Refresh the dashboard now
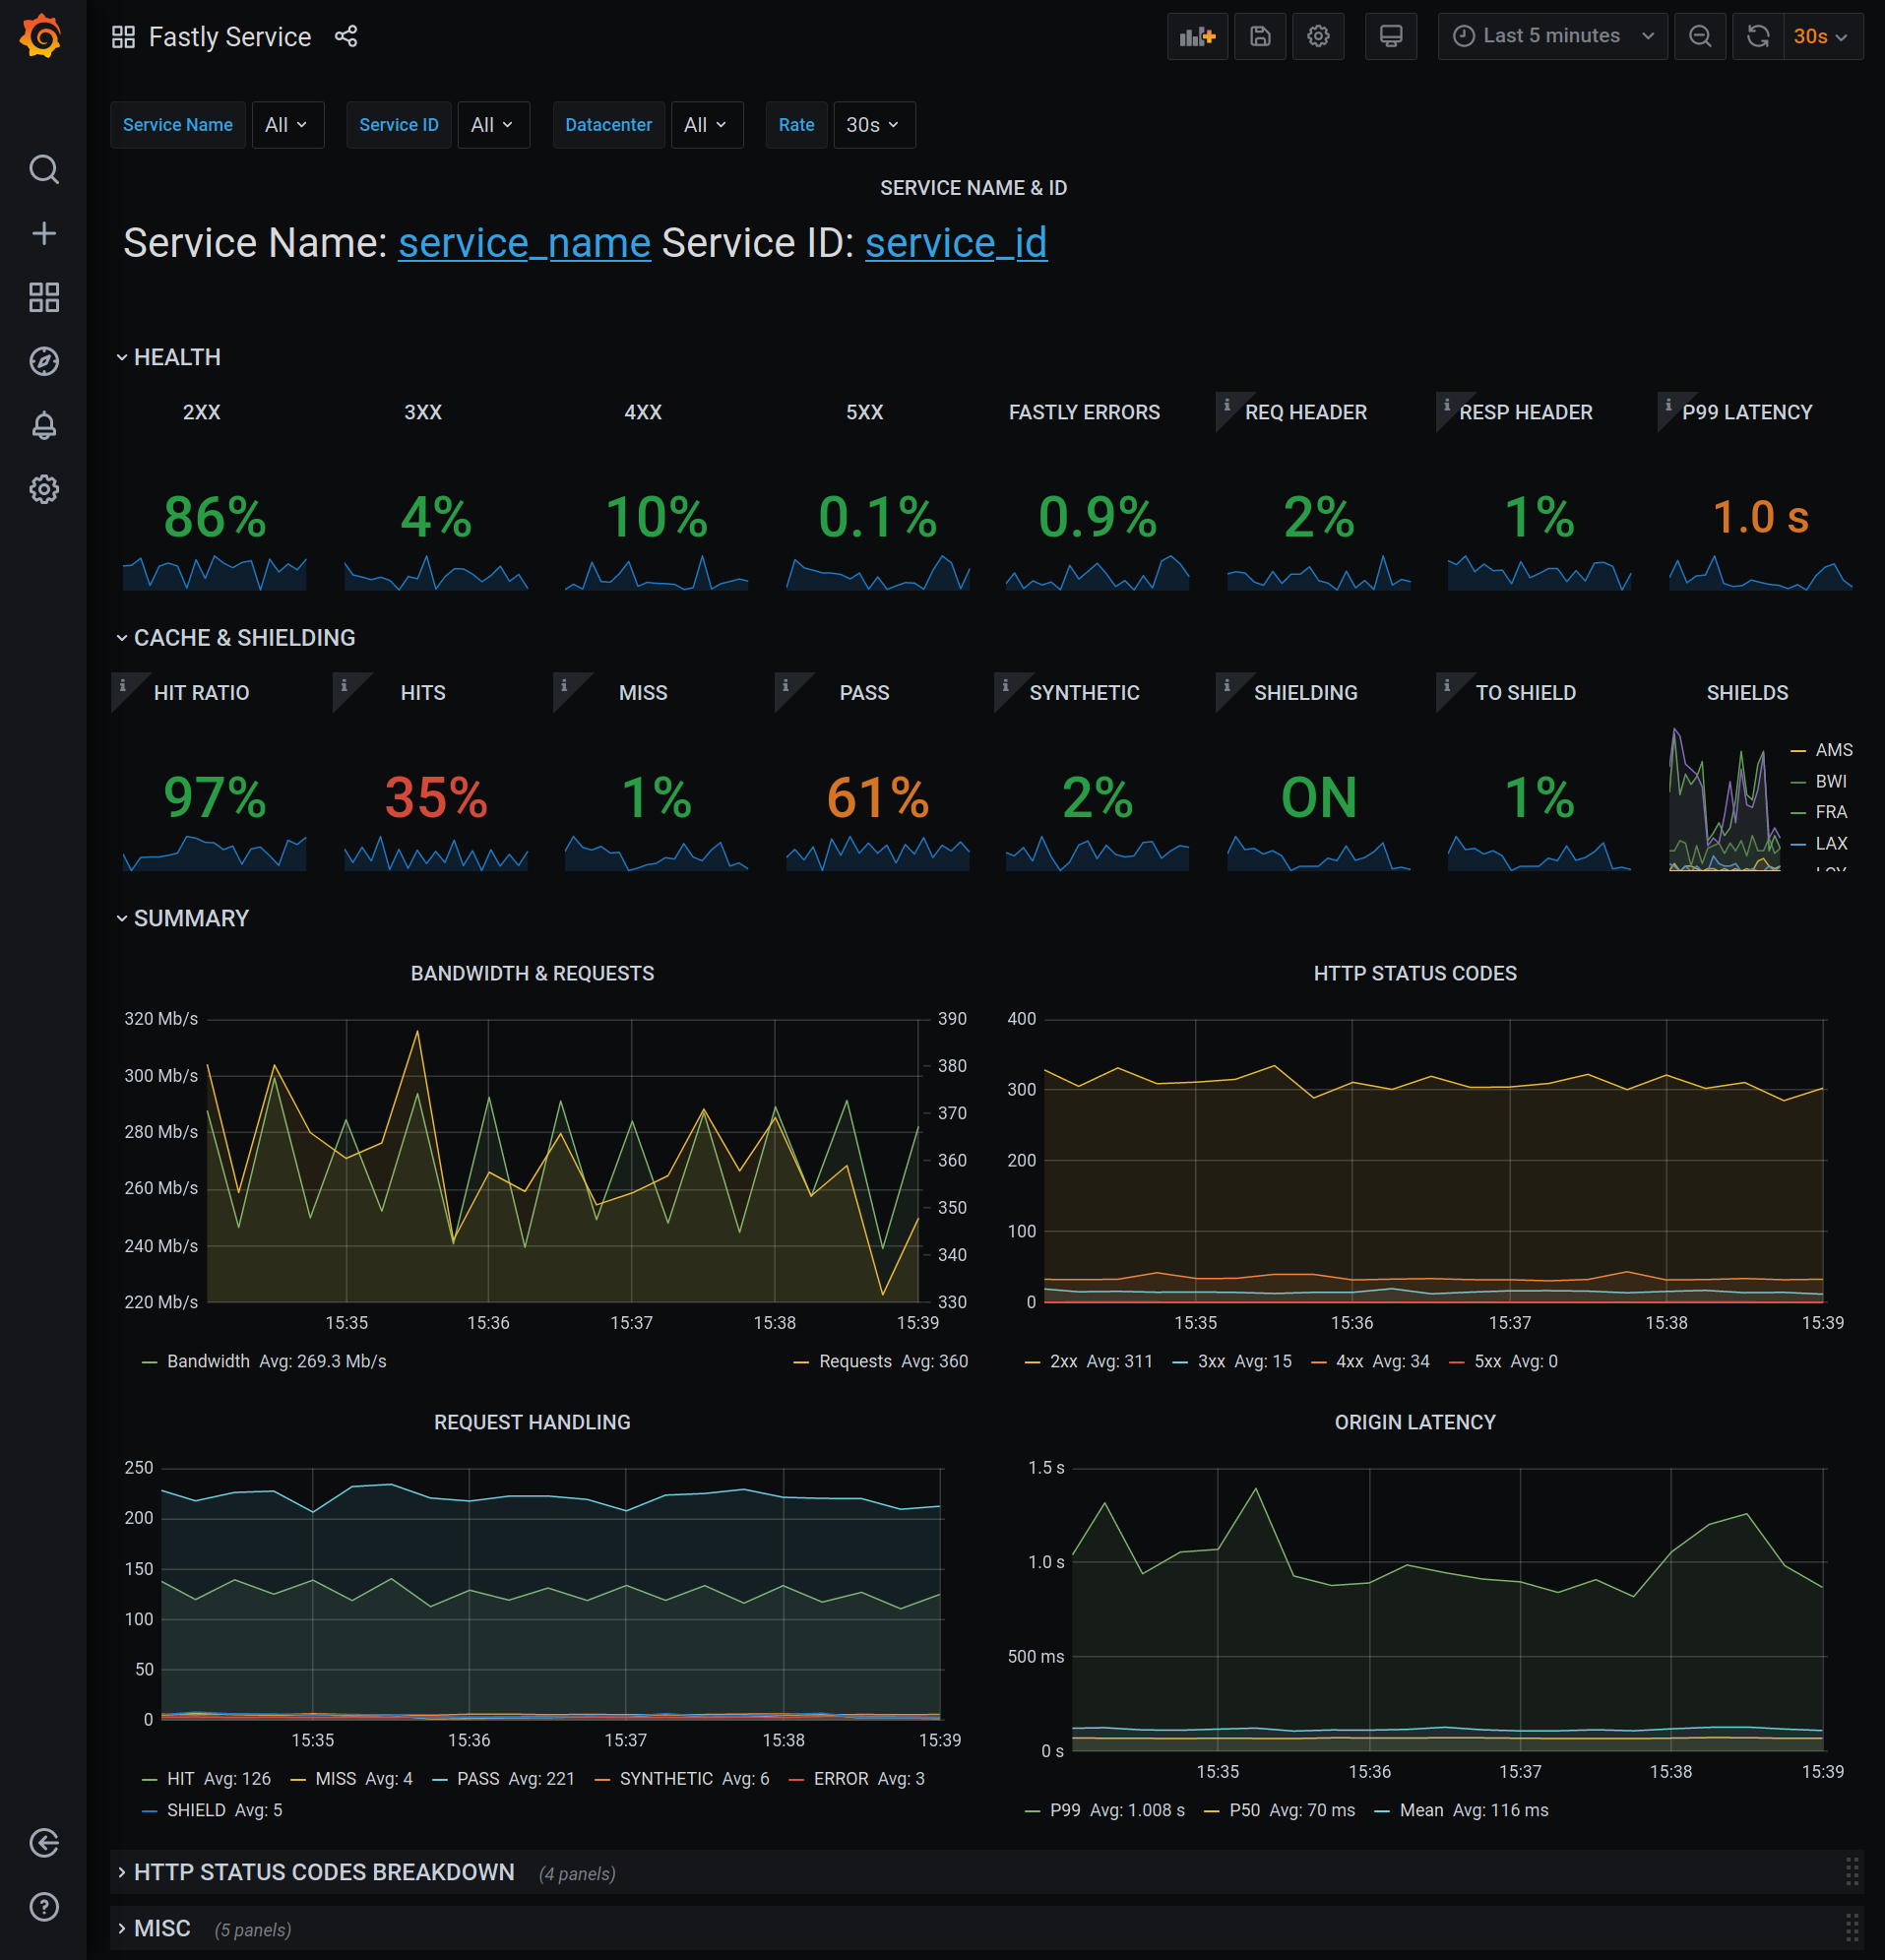This screenshot has height=1960, width=1885. coord(1758,37)
